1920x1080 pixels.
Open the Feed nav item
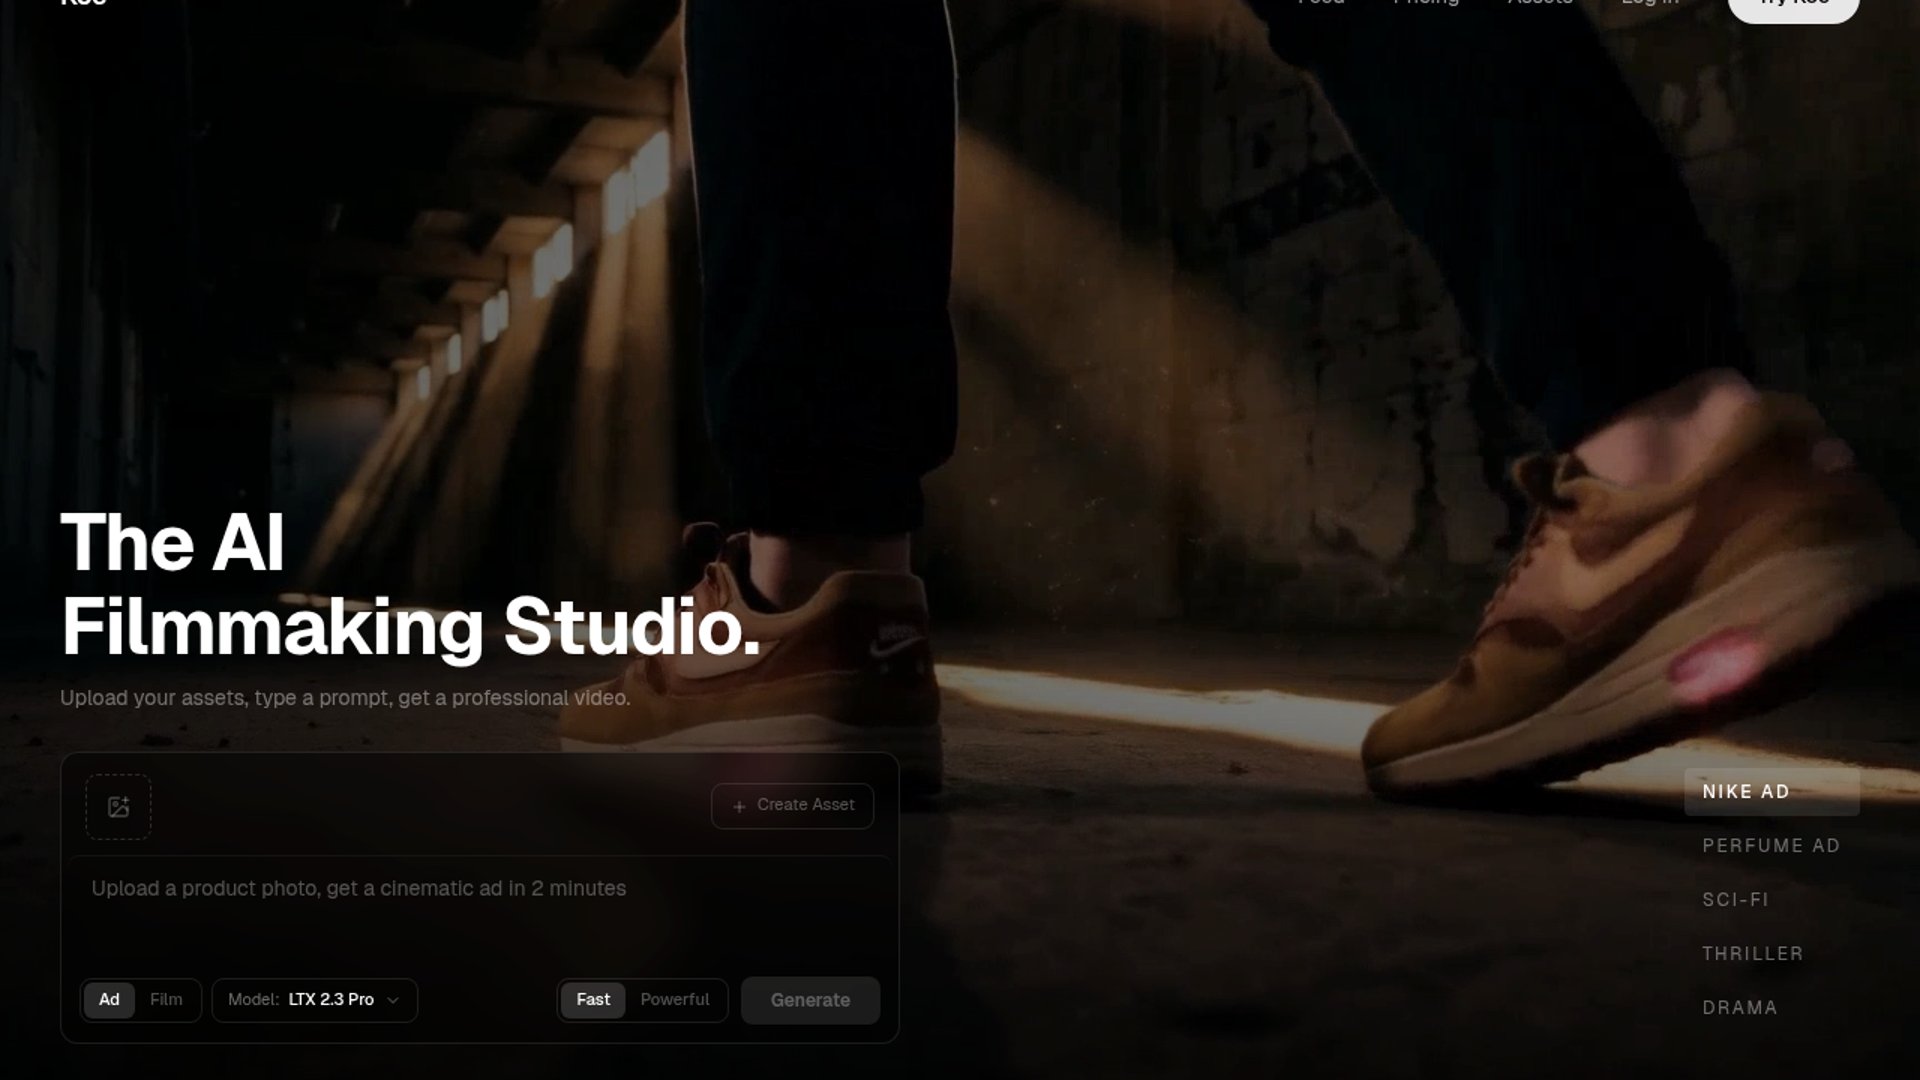[1321, 3]
